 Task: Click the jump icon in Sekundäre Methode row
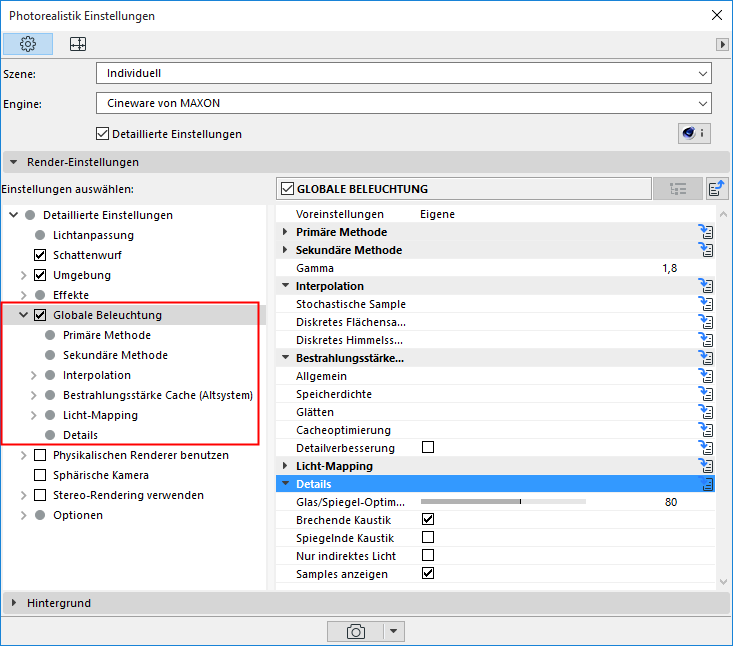(x=706, y=250)
